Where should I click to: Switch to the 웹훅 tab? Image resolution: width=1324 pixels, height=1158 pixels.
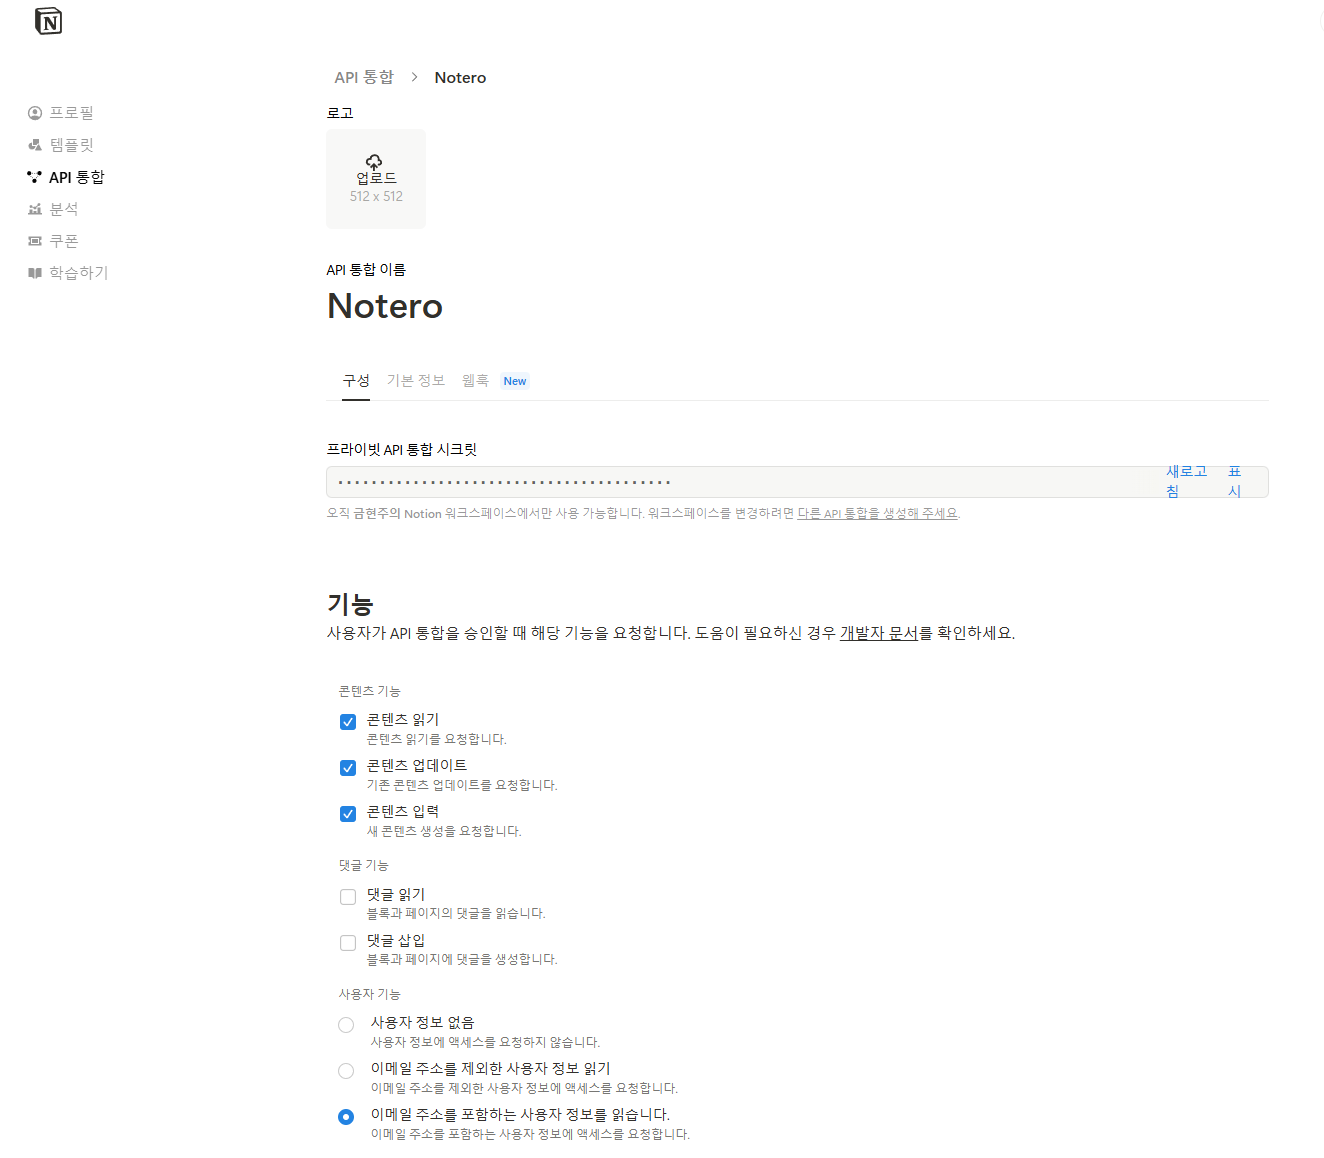click(475, 381)
